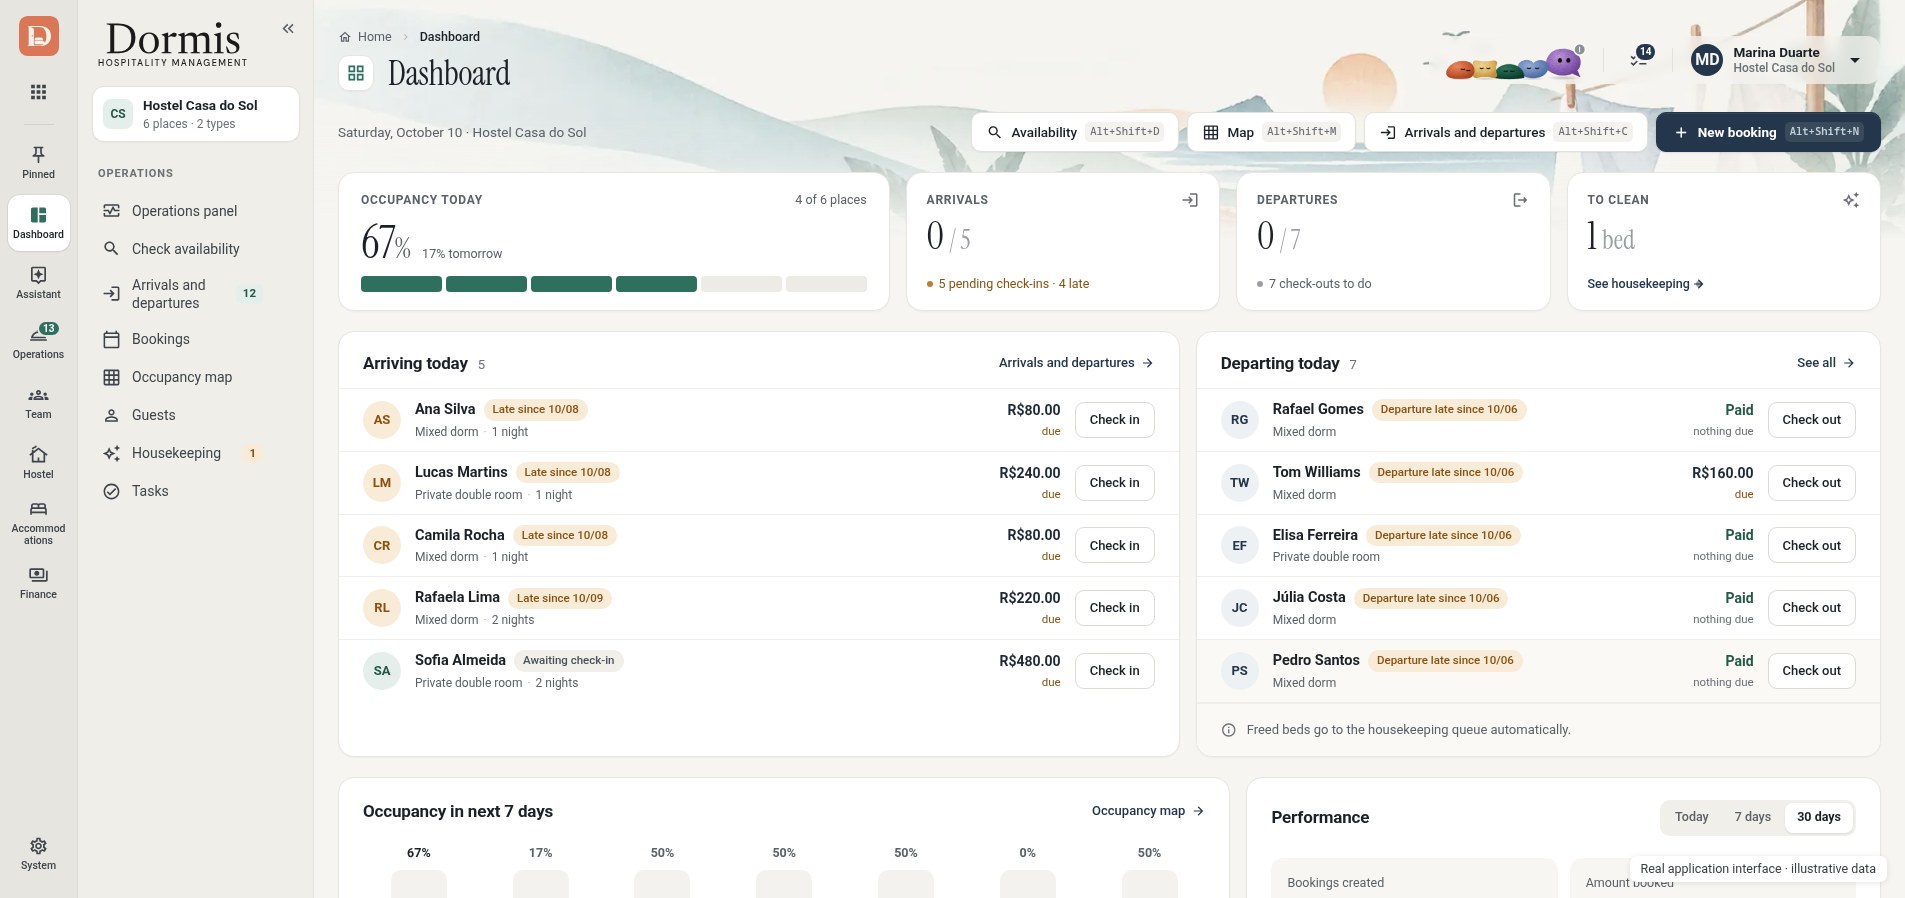The height and width of the screenshot is (898, 1905).
Task: Select the 7 days performance tab
Action: (x=1752, y=817)
